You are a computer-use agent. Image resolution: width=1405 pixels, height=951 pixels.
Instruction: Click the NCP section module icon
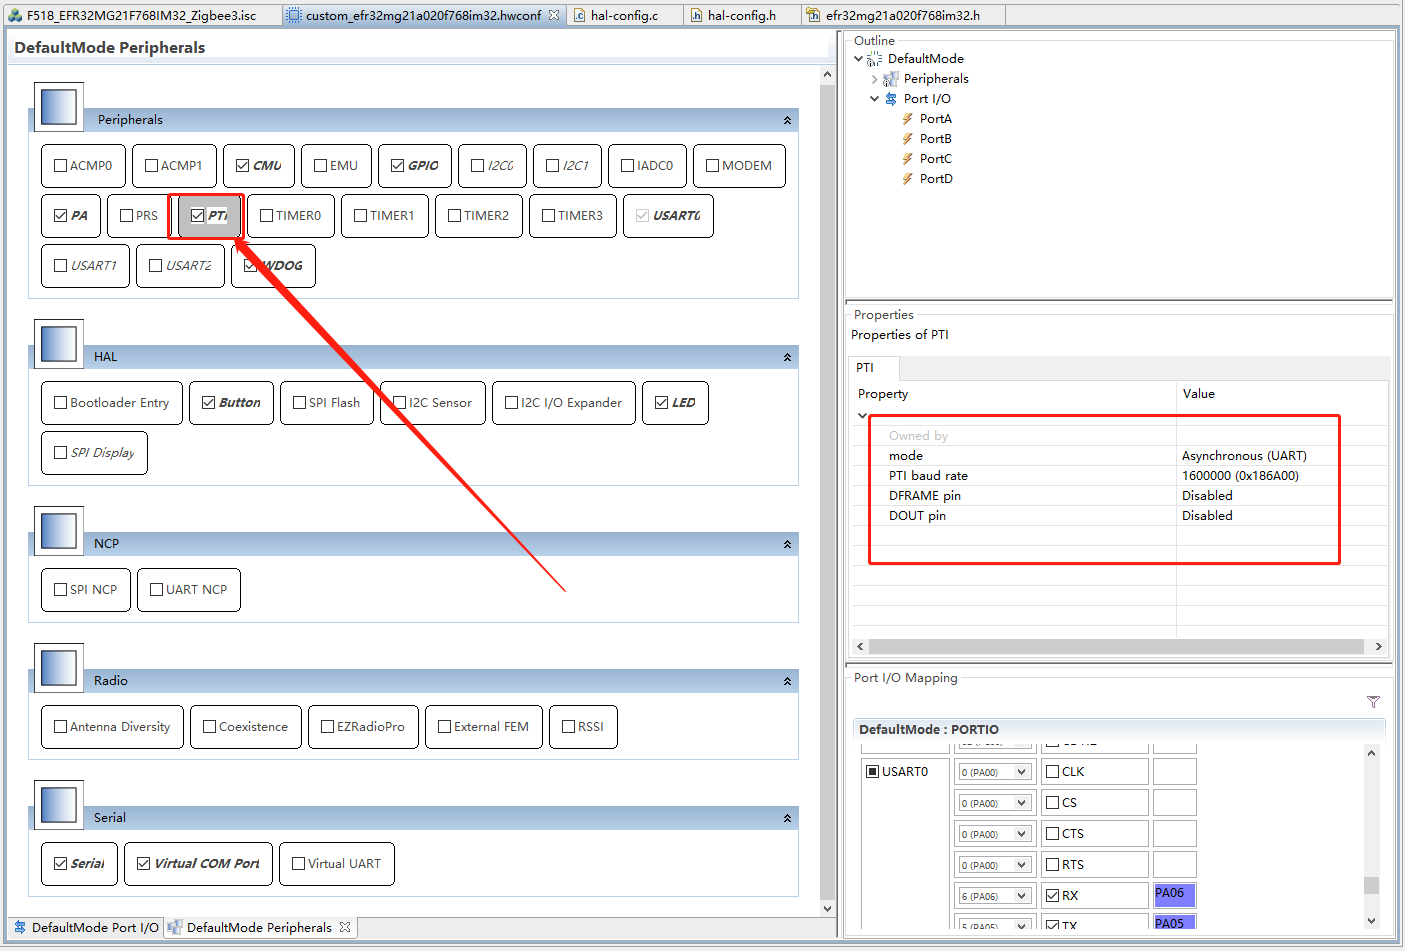[59, 531]
